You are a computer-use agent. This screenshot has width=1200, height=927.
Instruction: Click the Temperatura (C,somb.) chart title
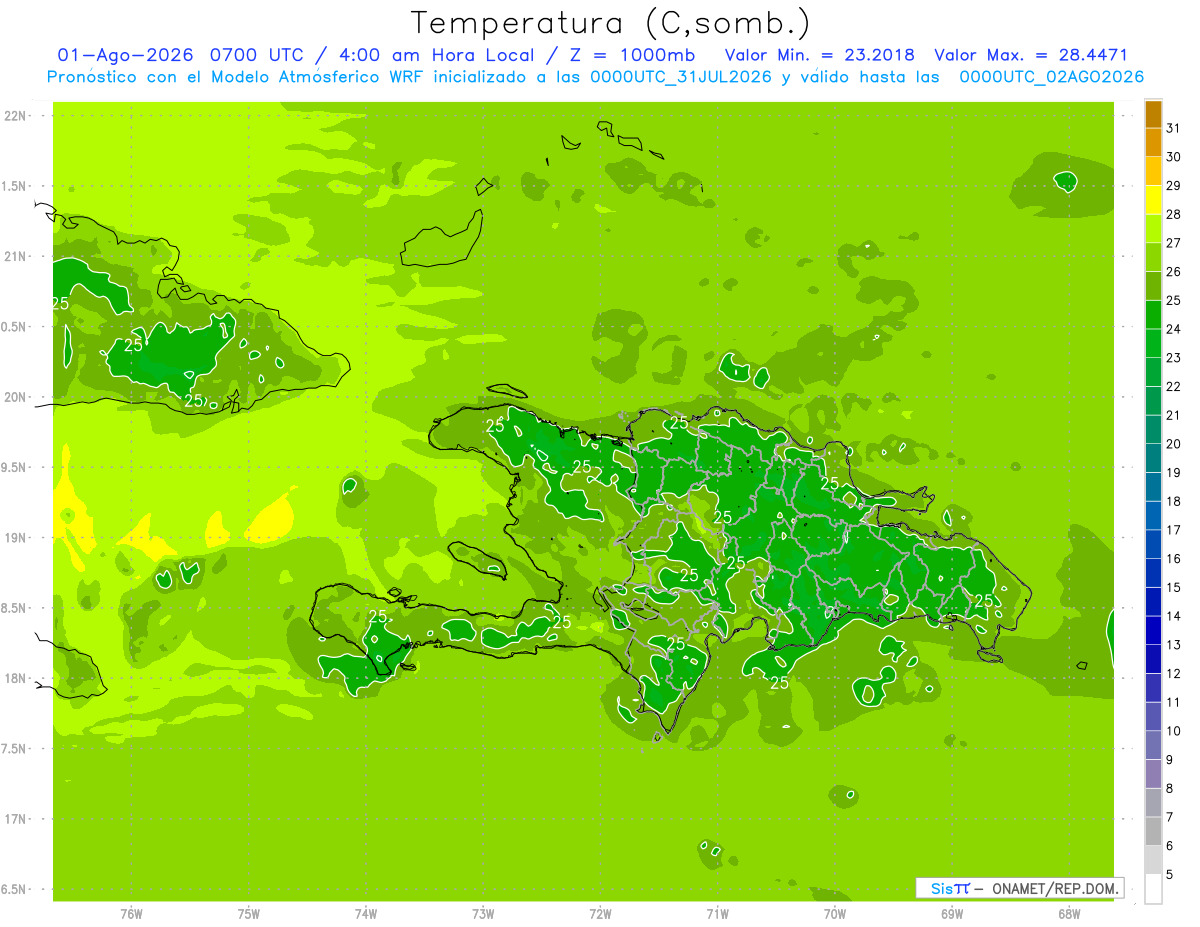point(610,23)
